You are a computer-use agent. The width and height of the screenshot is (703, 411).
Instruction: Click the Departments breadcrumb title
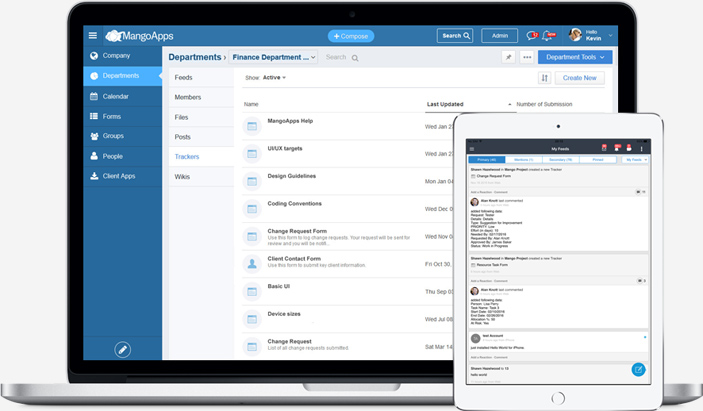click(x=195, y=57)
